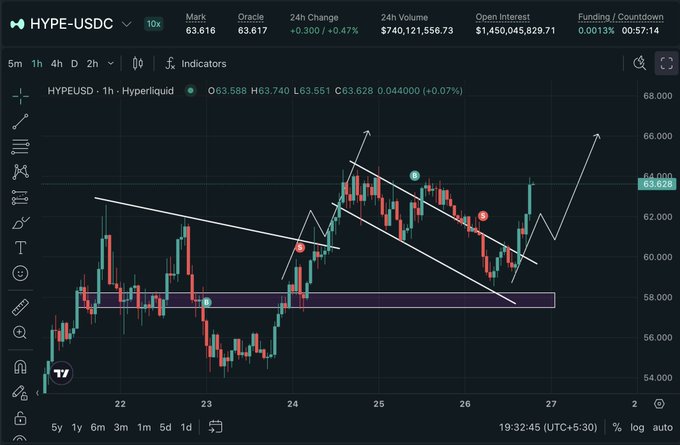The height and width of the screenshot is (445, 680).
Task: Toggle lock on drawing mode pencil
Action: (20, 393)
